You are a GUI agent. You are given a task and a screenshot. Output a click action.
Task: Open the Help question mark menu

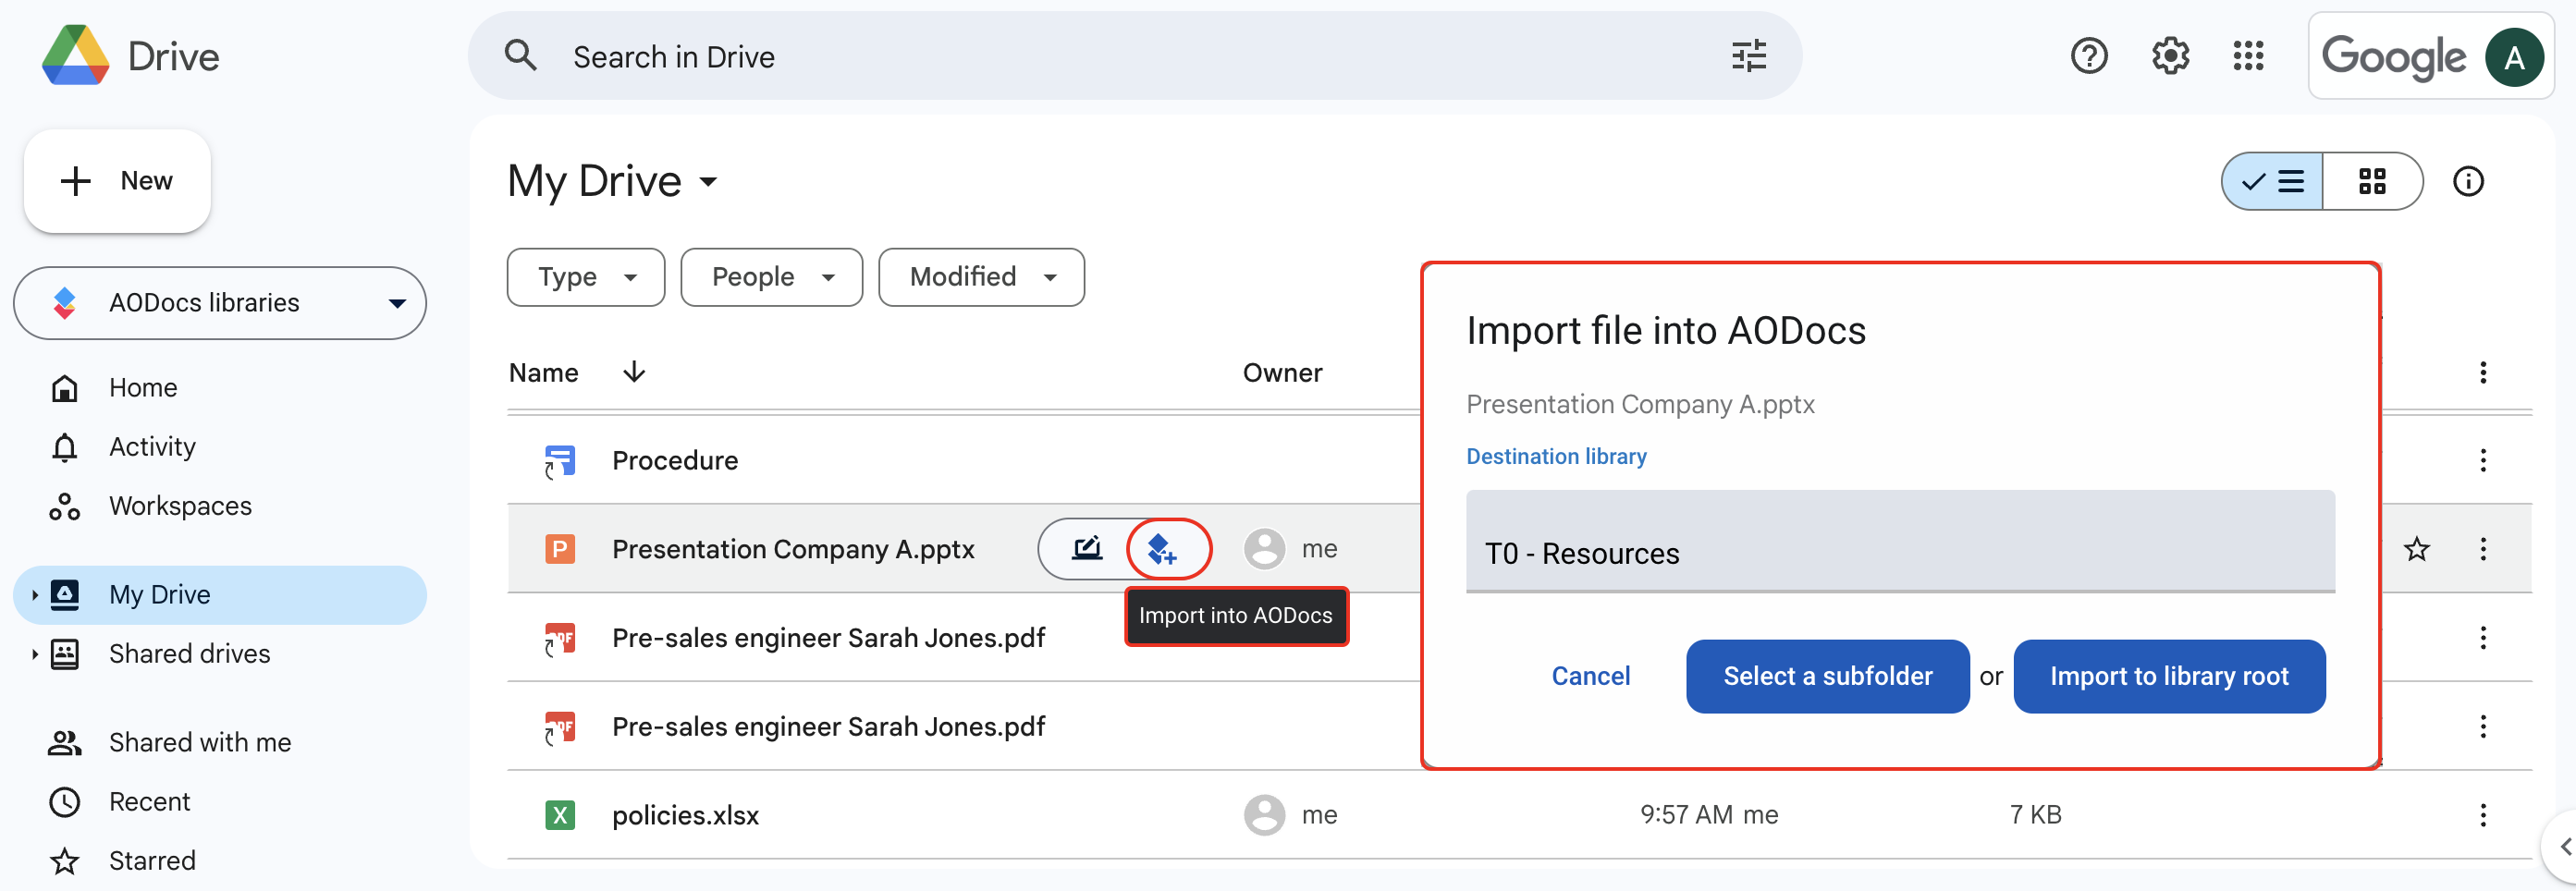pyautogui.click(x=2089, y=56)
